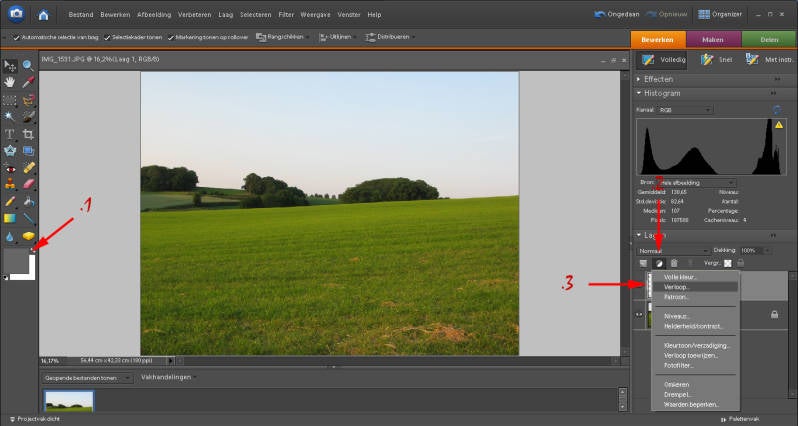Viewport: 798px width, 426px height.
Task: Click the trash icon to delete layer
Action: [x=675, y=263]
